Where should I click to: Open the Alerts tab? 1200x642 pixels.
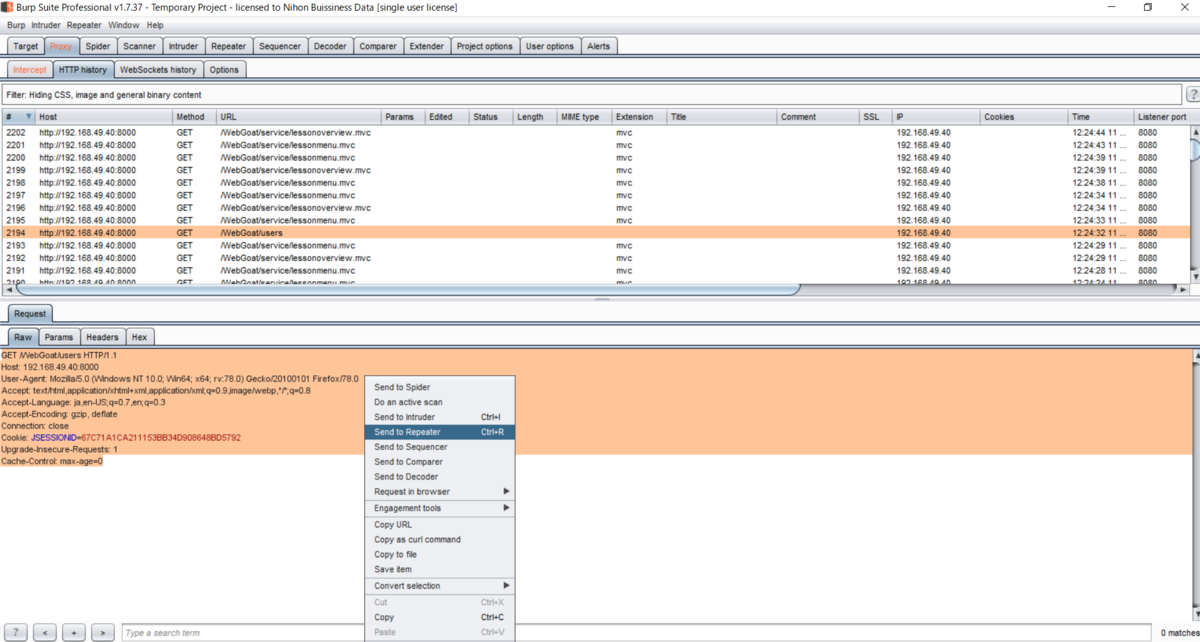click(x=599, y=46)
